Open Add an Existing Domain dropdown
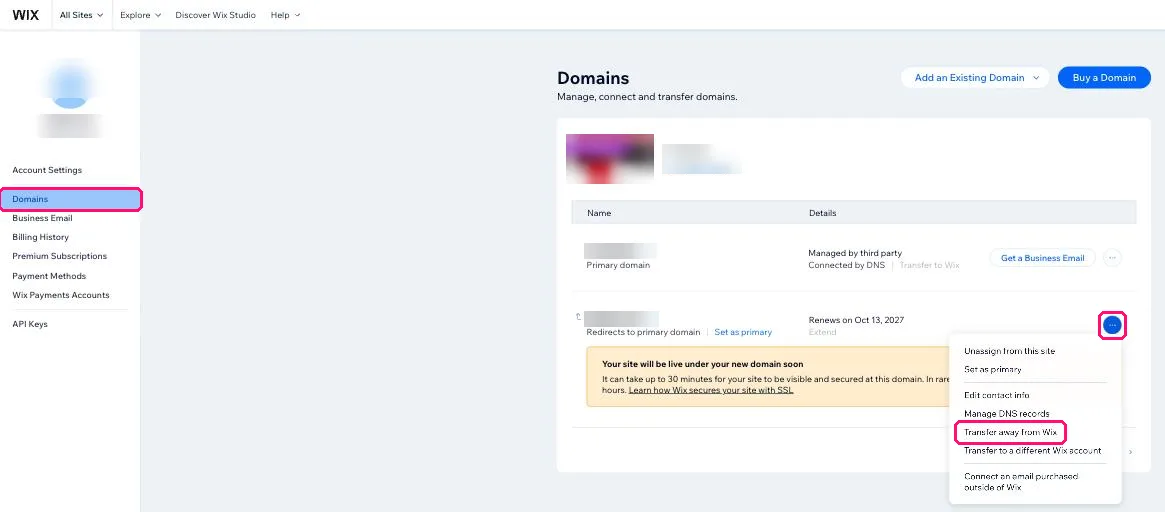This screenshot has width=1165, height=512. point(975,77)
